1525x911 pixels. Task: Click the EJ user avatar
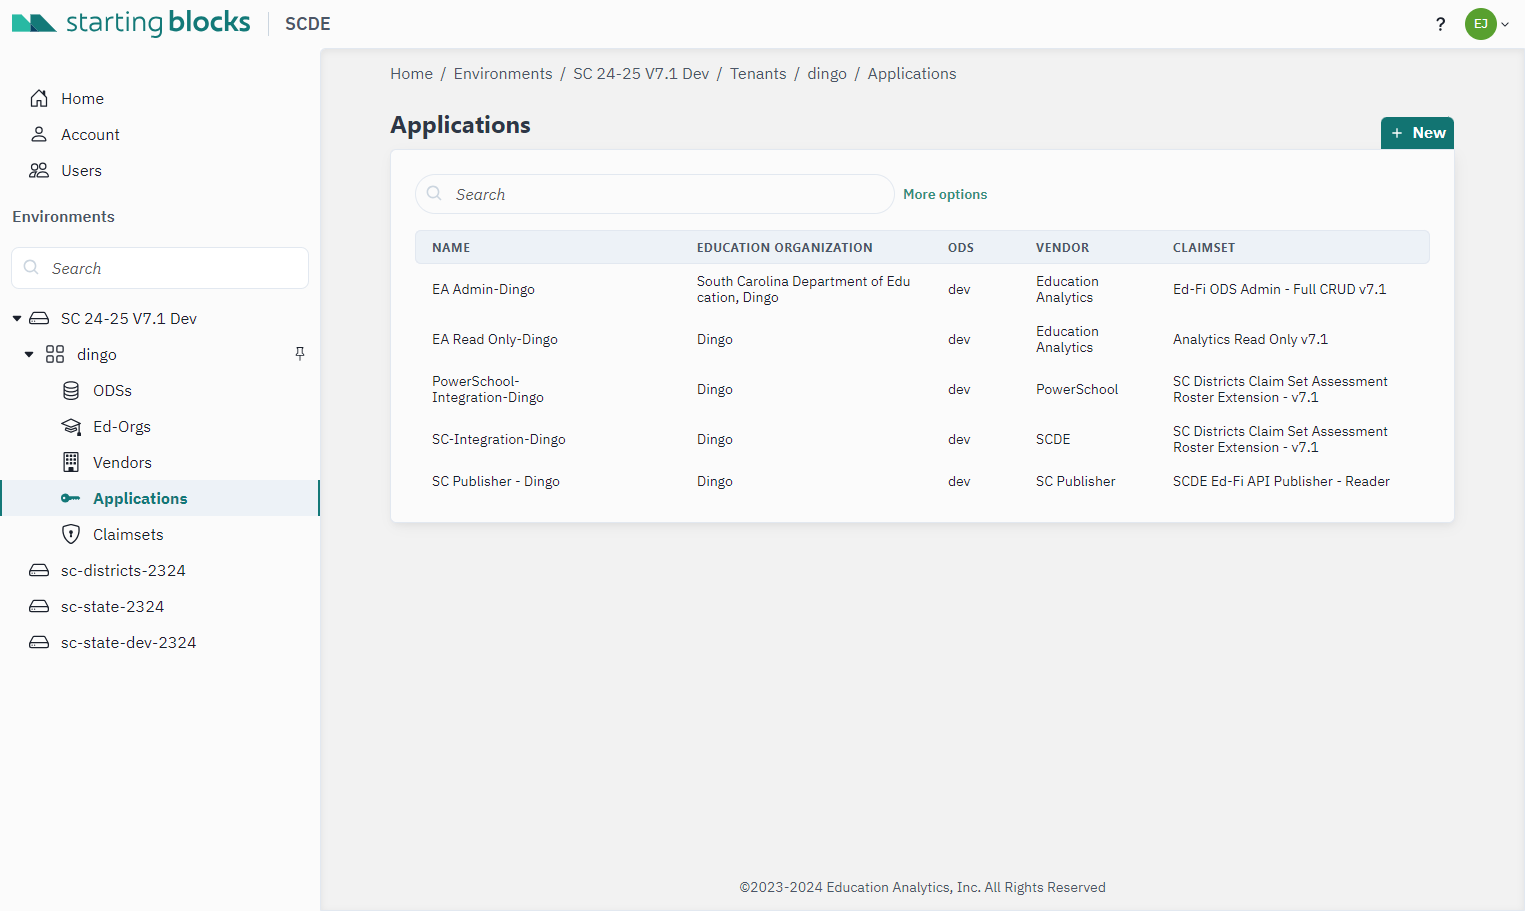pyautogui.click(x=1480, y=24)
